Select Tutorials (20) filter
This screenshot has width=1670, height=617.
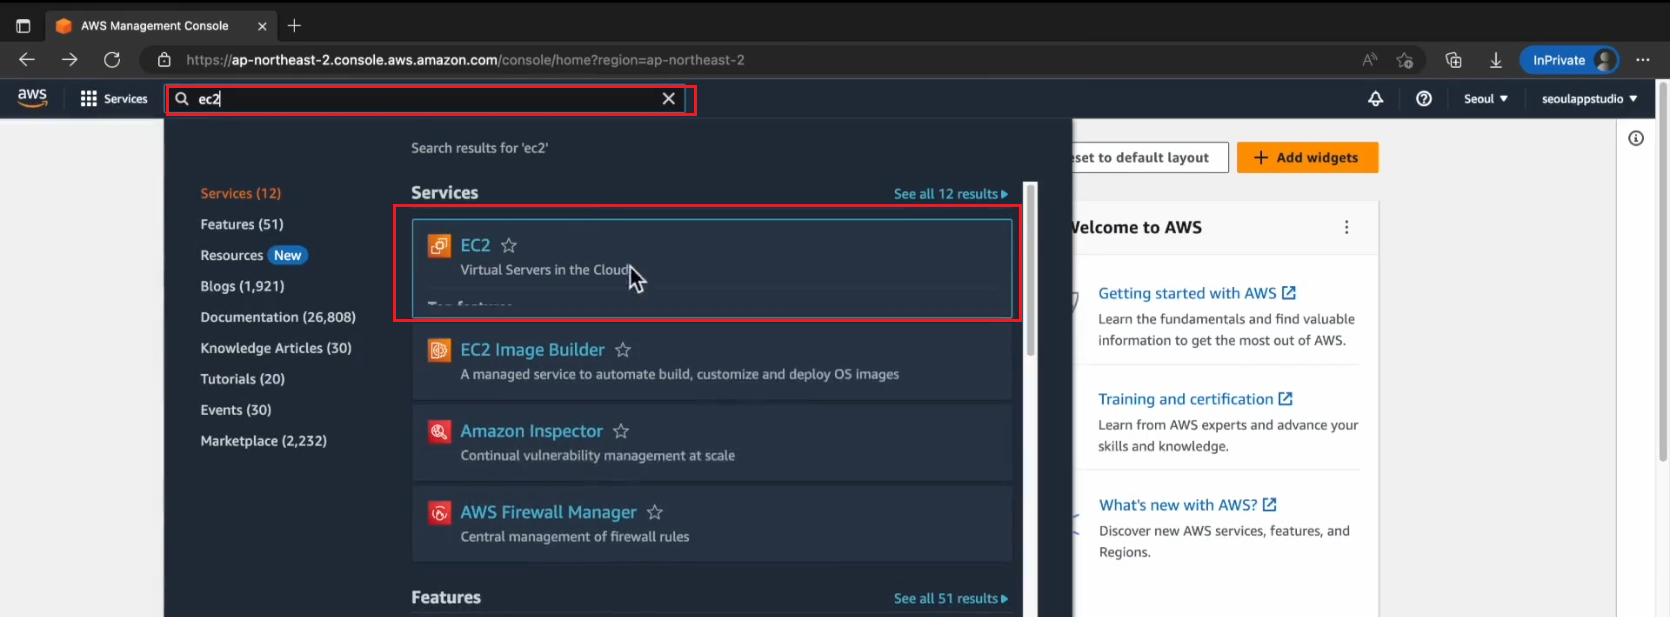pos(243,379)
